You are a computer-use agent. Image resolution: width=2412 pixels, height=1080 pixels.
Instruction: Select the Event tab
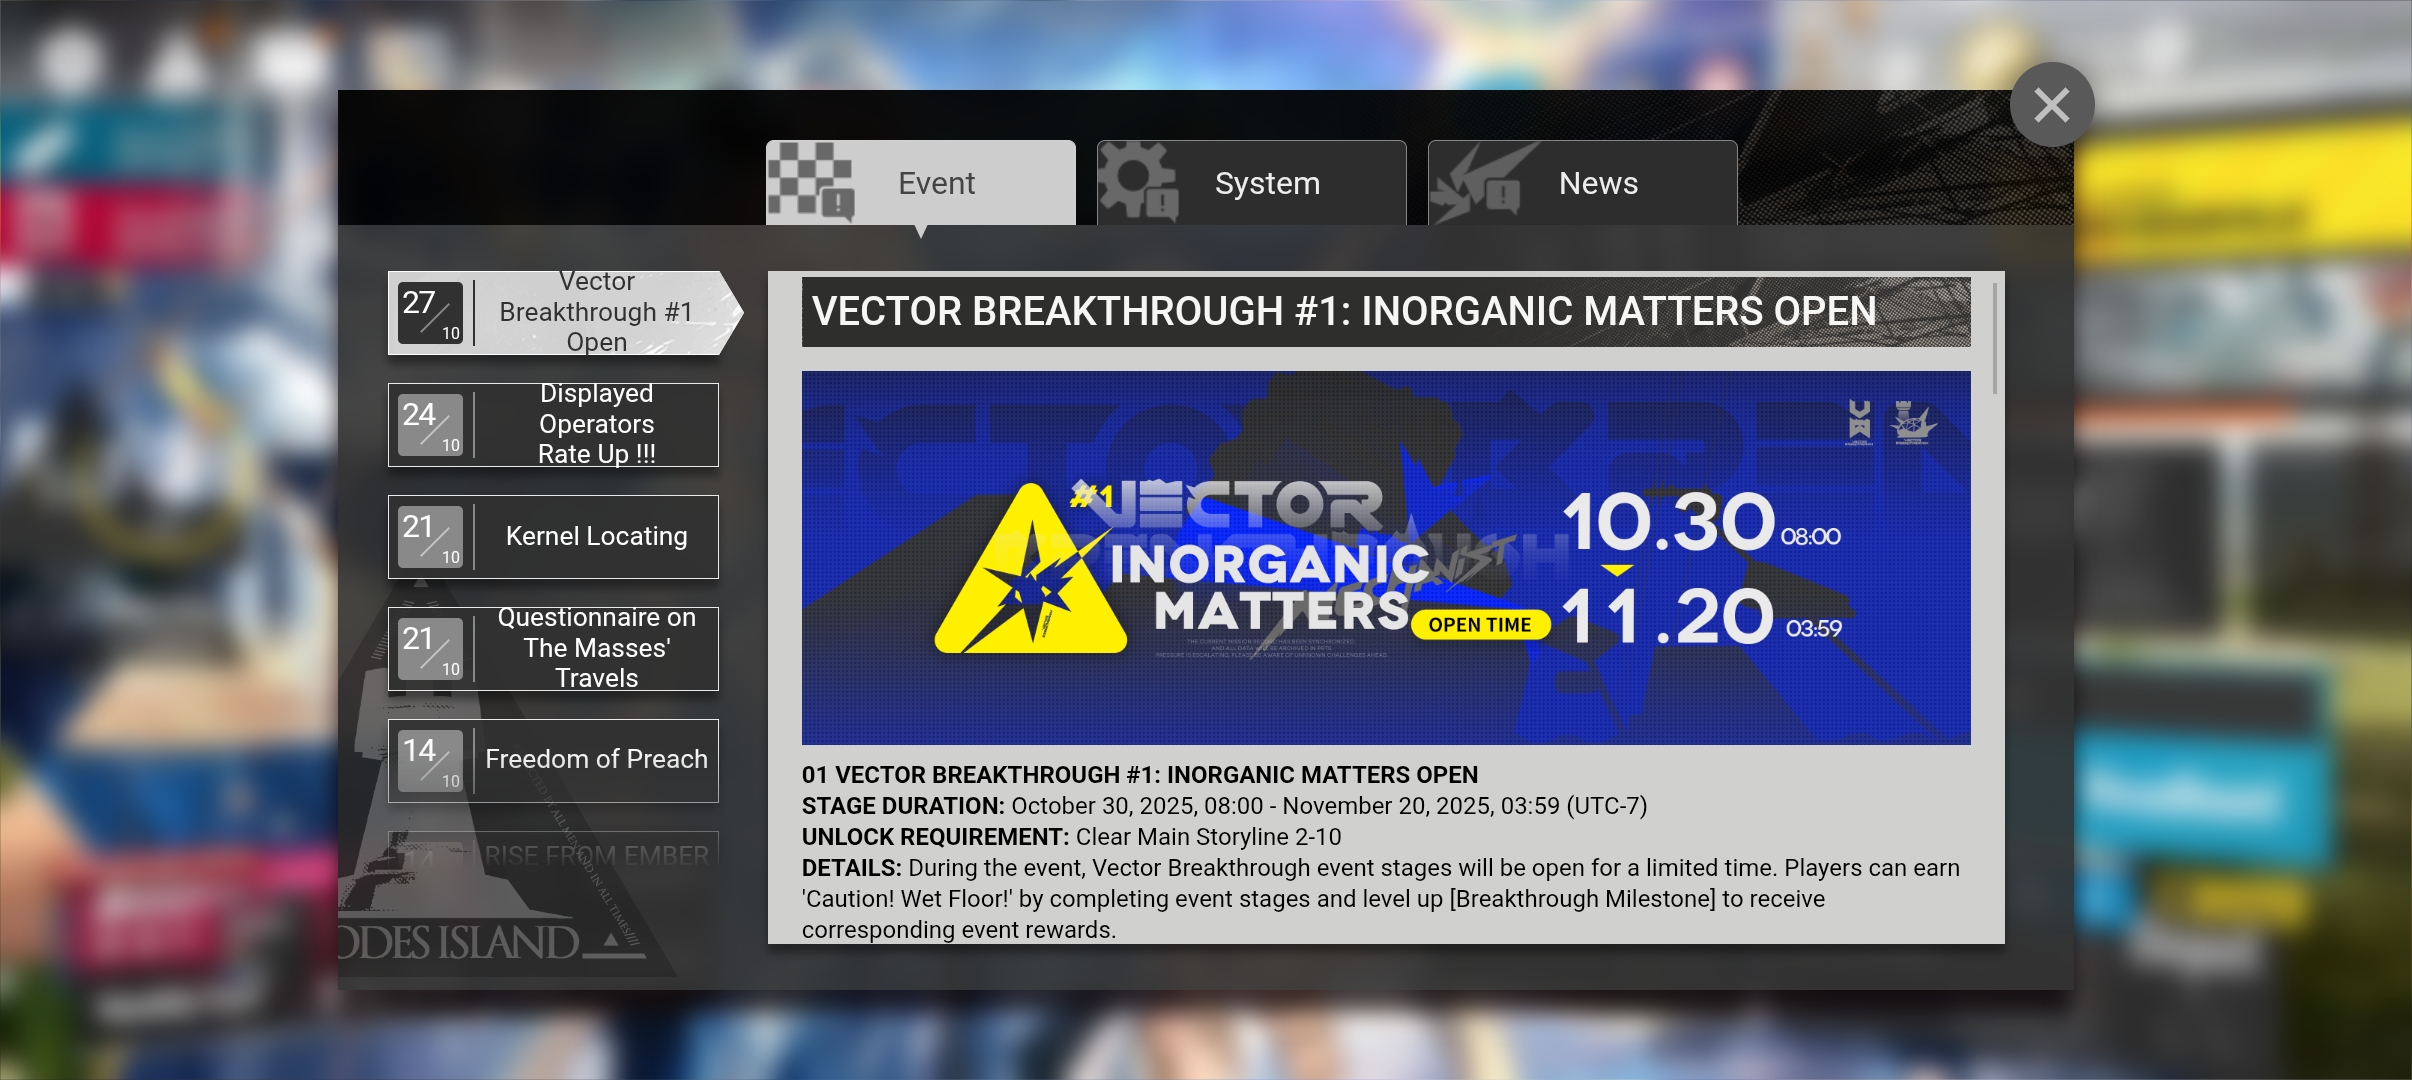point(935,184)
